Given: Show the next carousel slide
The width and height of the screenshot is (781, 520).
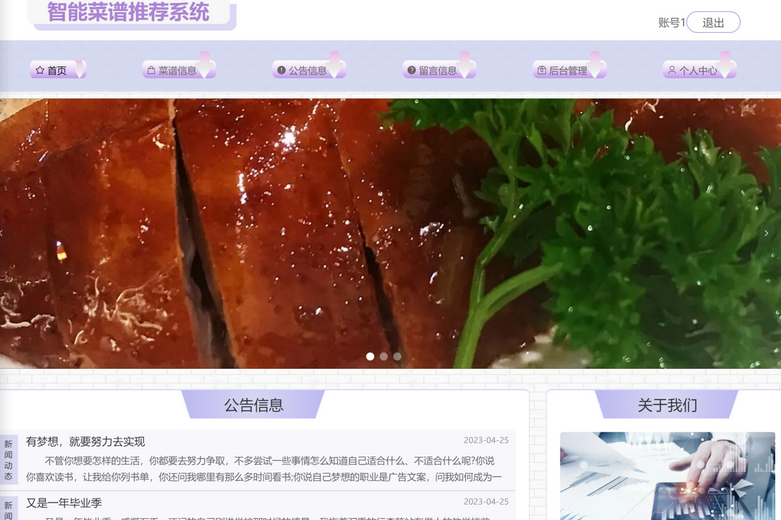Looking at the screenshot, I should coord(766,233).
